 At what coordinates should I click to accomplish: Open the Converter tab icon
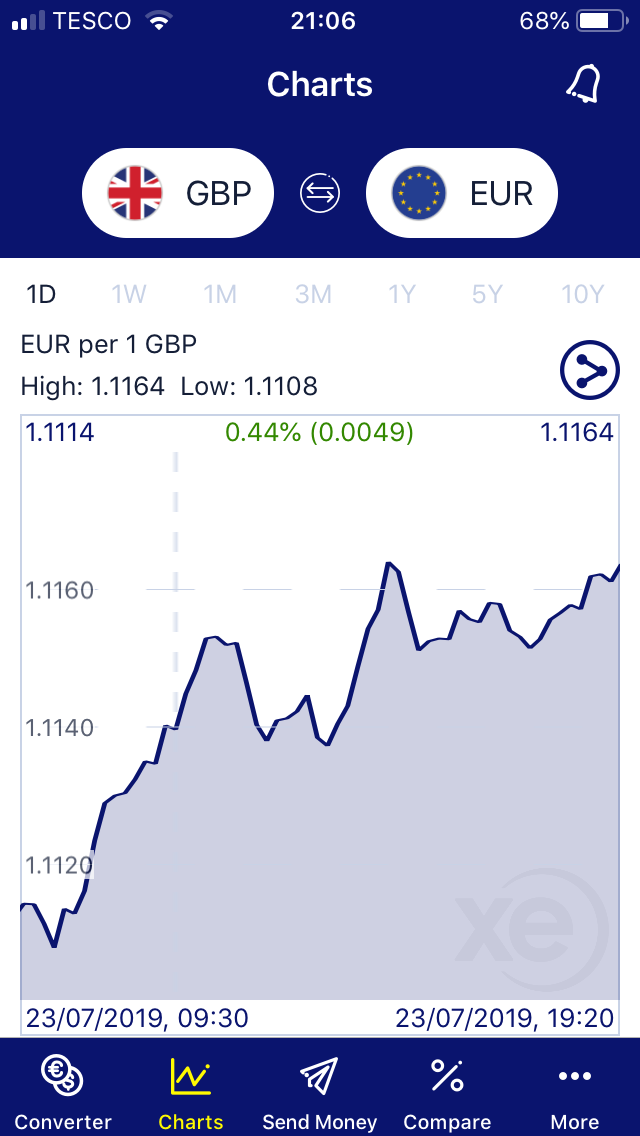point(62,1076)
